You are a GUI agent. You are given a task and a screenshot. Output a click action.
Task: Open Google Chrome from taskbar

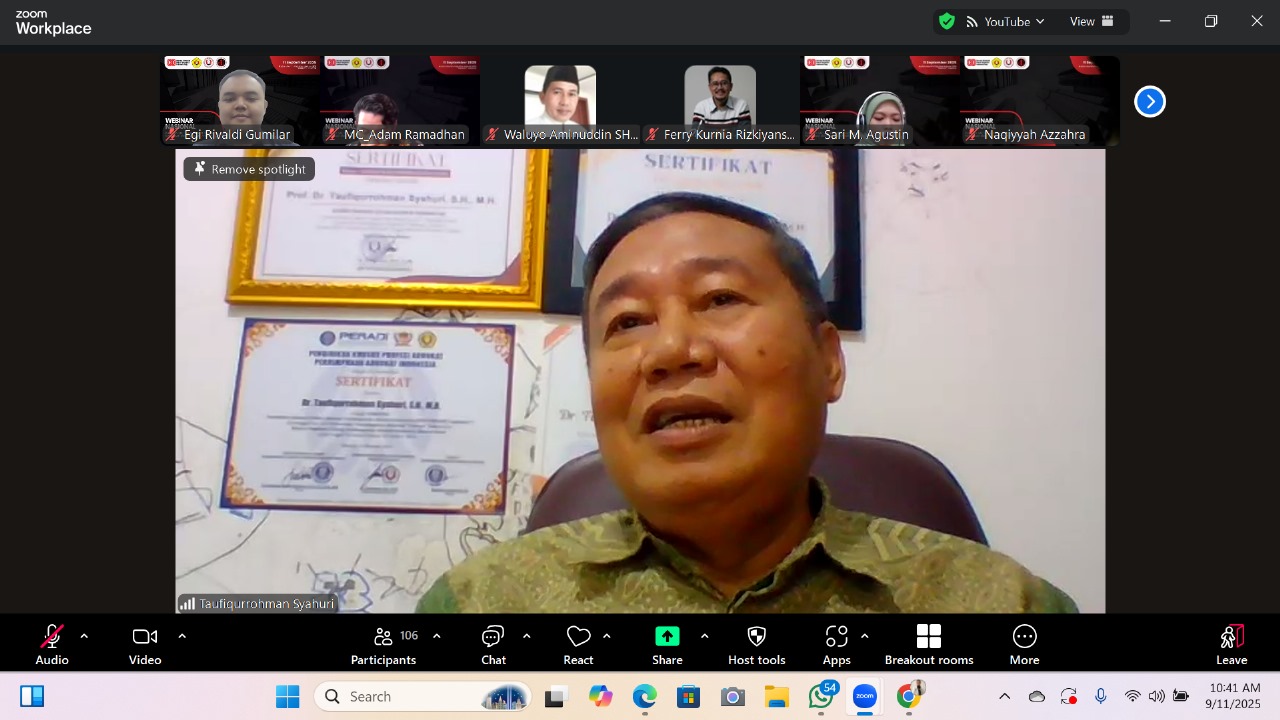pyautogui.click(x=909, y=696)
